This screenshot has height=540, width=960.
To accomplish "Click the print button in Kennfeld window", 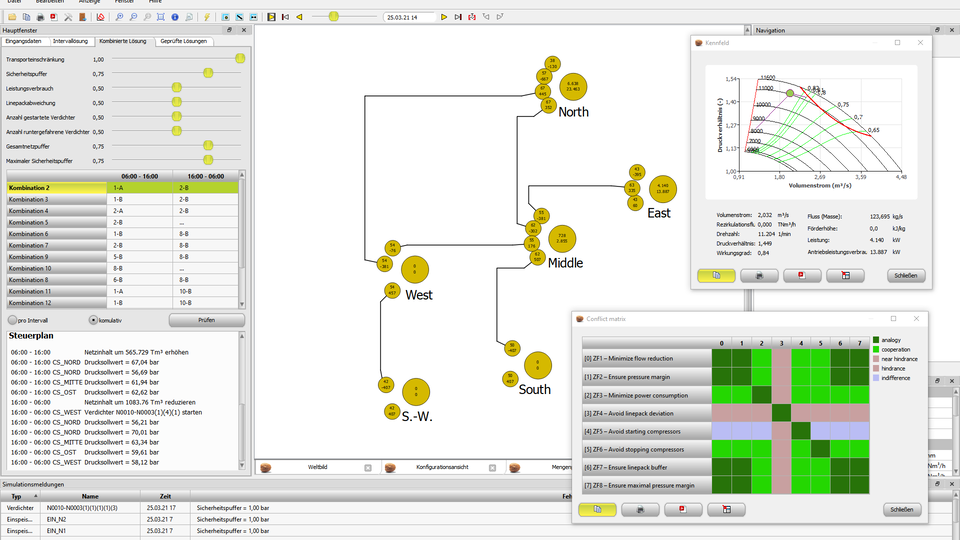I will [759, 276].
